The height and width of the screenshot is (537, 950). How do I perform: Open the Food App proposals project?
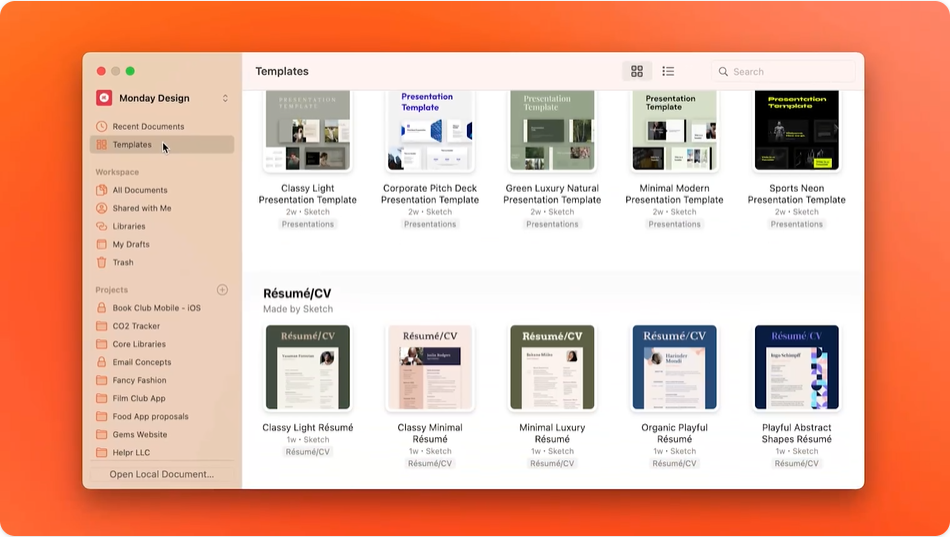pos(162,417)
